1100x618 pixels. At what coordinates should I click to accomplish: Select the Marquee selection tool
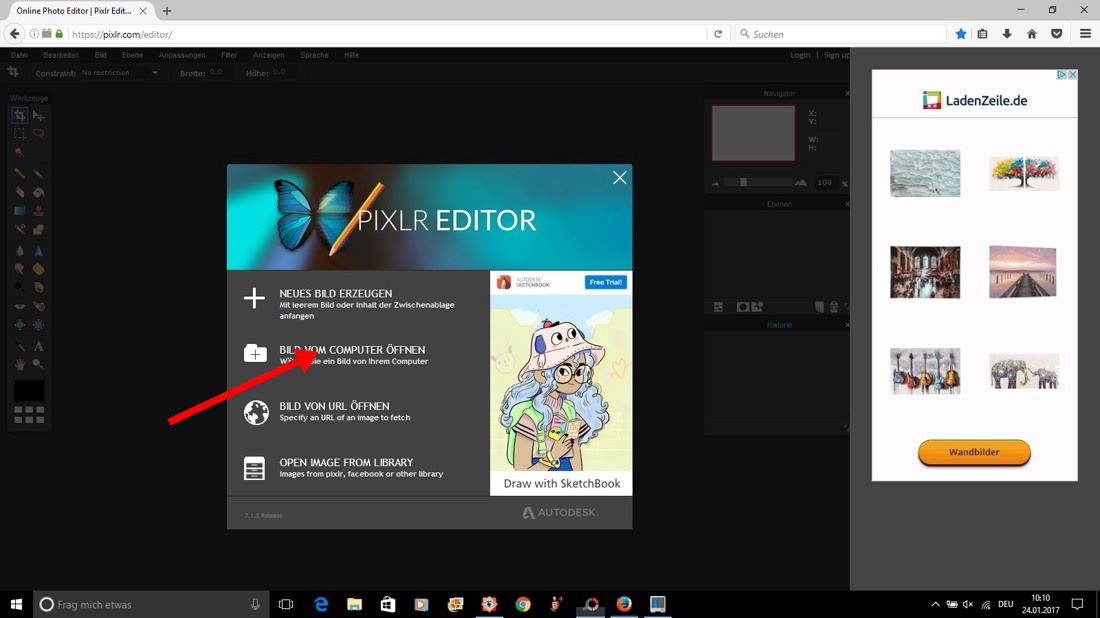tap(20, 133)
